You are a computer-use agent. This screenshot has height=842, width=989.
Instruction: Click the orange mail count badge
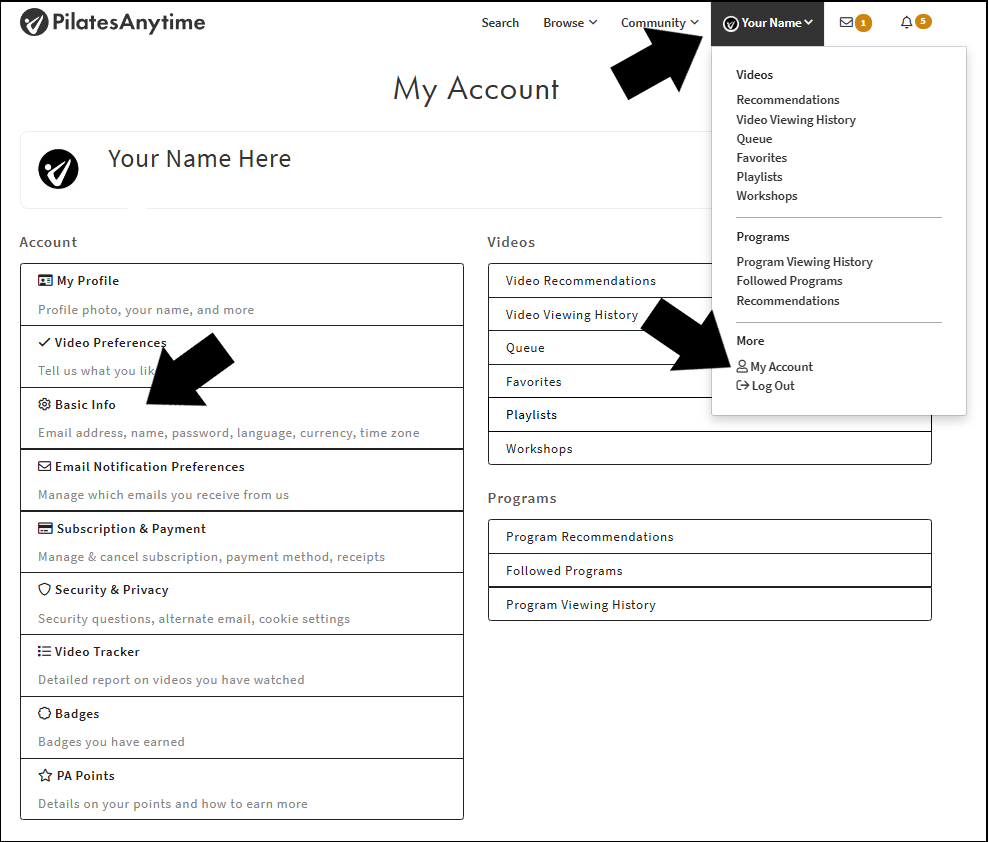pyautogui.click(x=863, y=23)
